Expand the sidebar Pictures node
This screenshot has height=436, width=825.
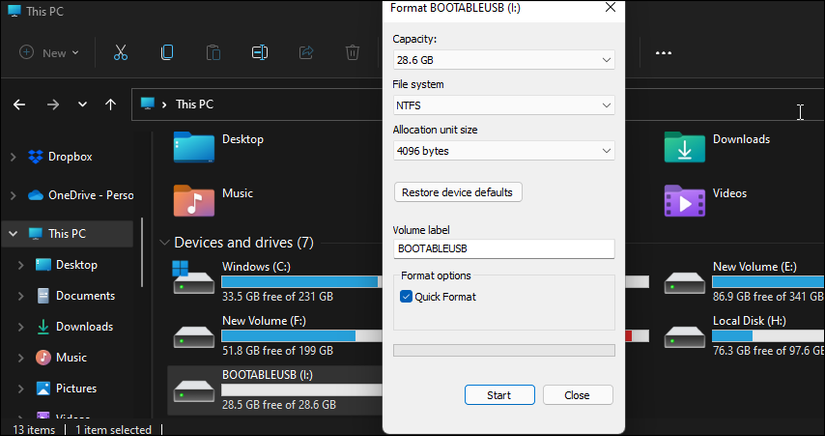tap(21, 389)
